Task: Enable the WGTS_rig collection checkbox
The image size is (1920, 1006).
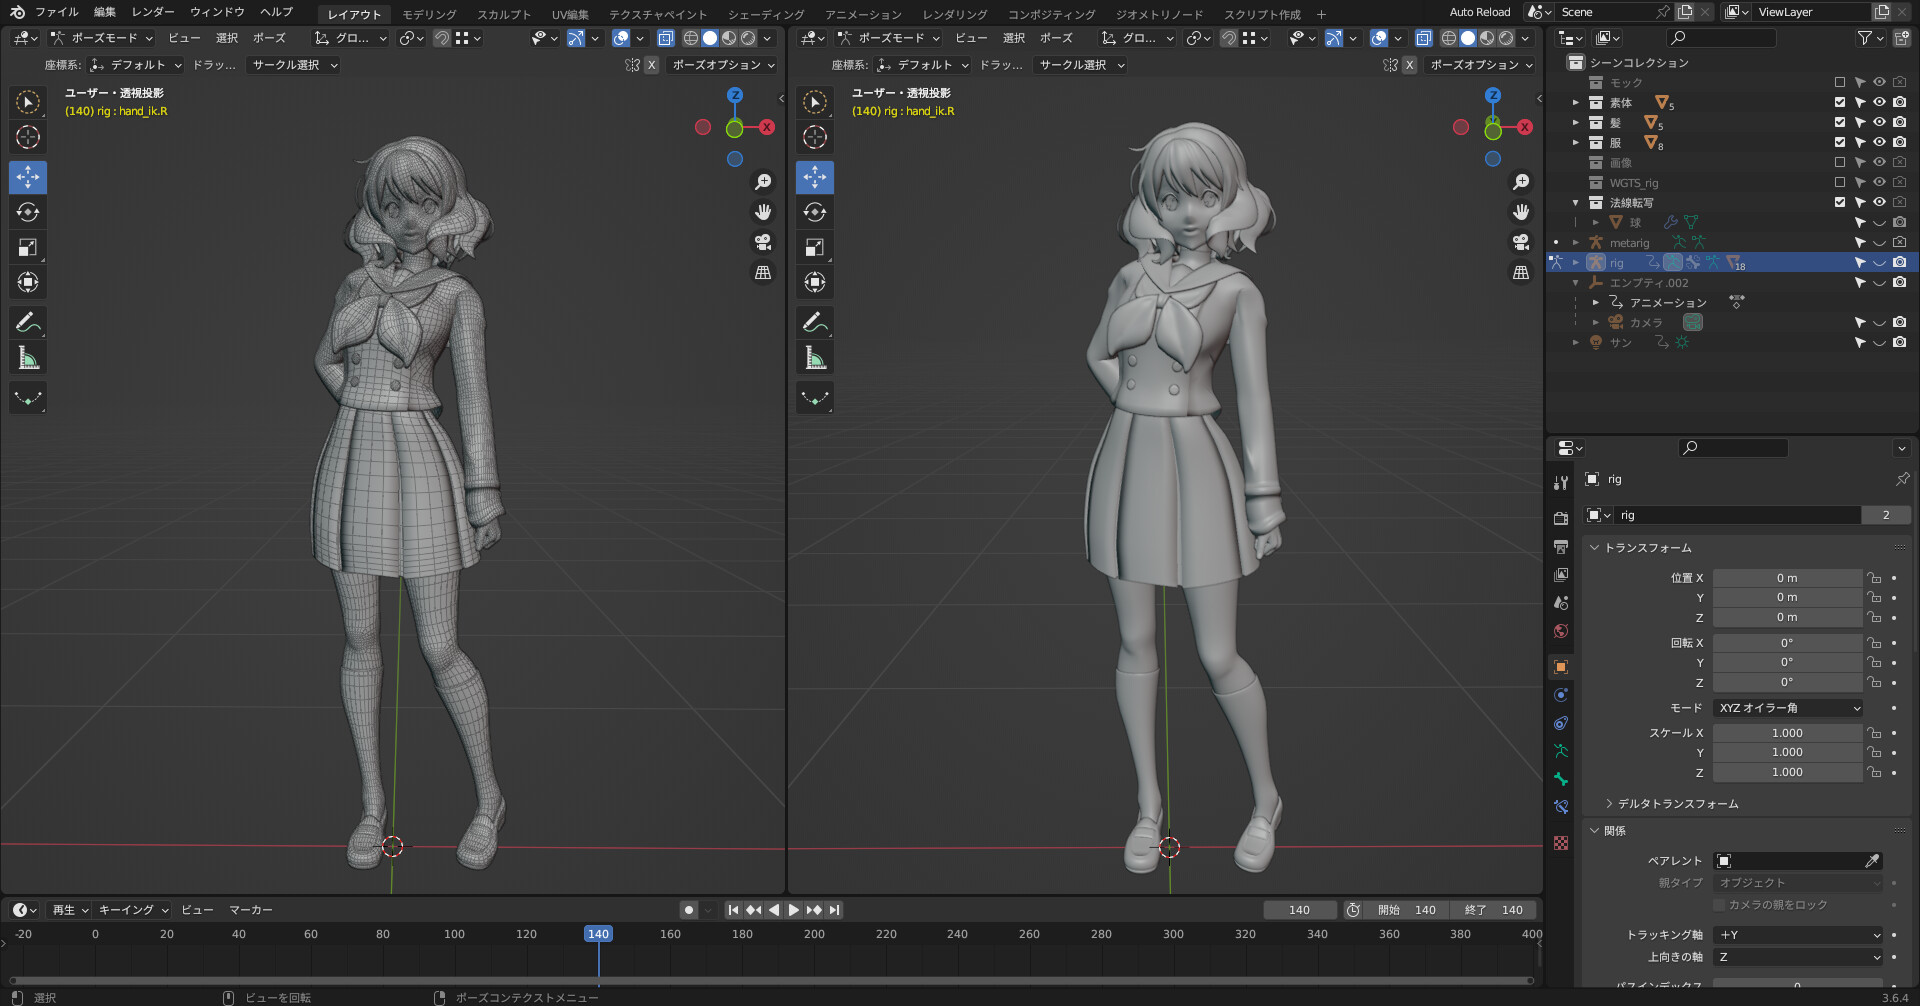Action: 1840,182
